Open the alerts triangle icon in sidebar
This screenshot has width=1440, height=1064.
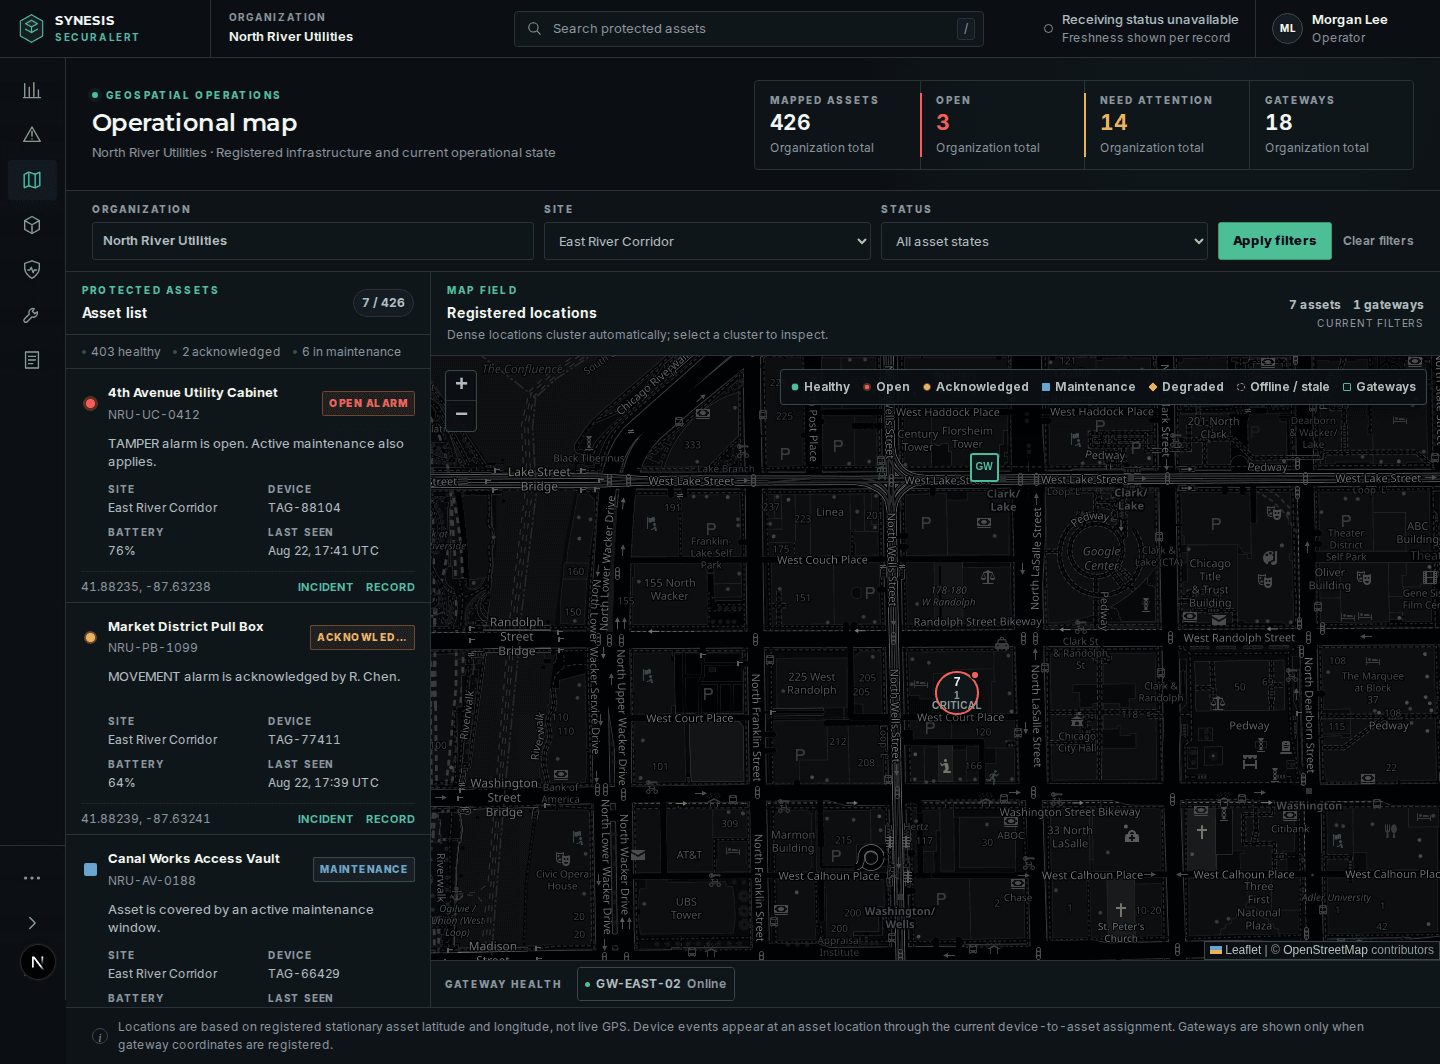[32, 135]
